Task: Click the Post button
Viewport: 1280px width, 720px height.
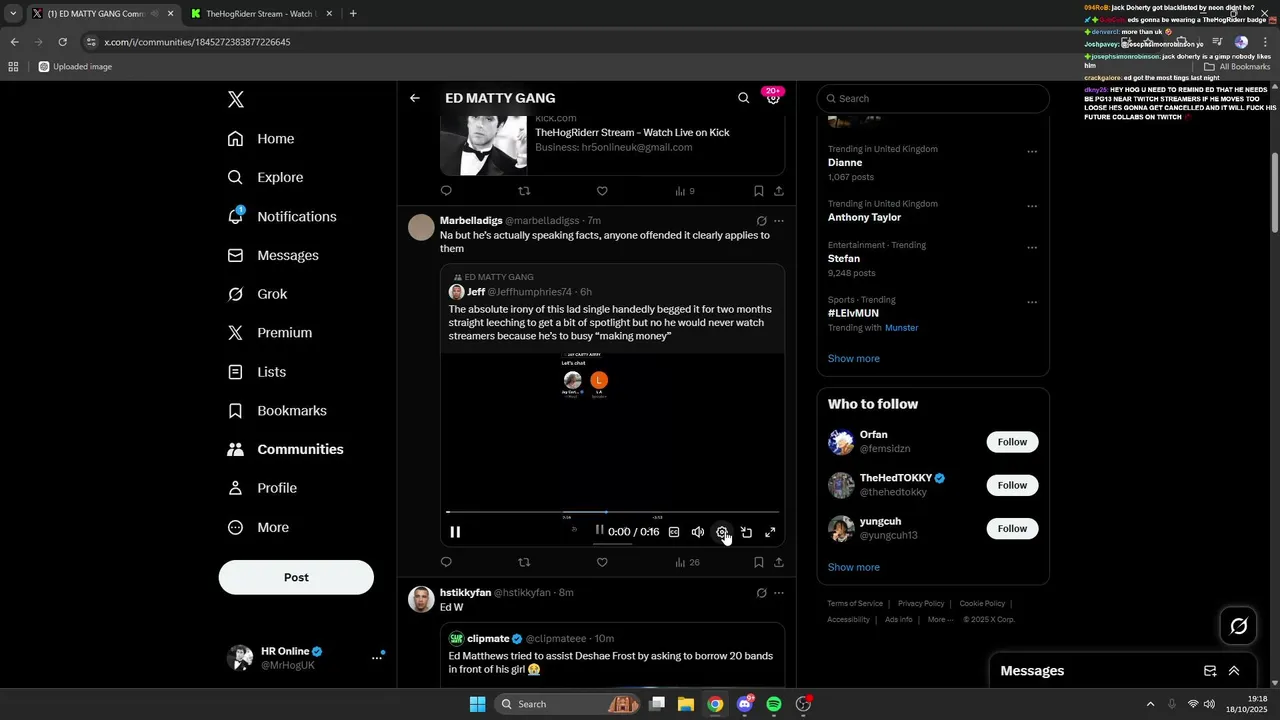Action: (x=296, y=577)
